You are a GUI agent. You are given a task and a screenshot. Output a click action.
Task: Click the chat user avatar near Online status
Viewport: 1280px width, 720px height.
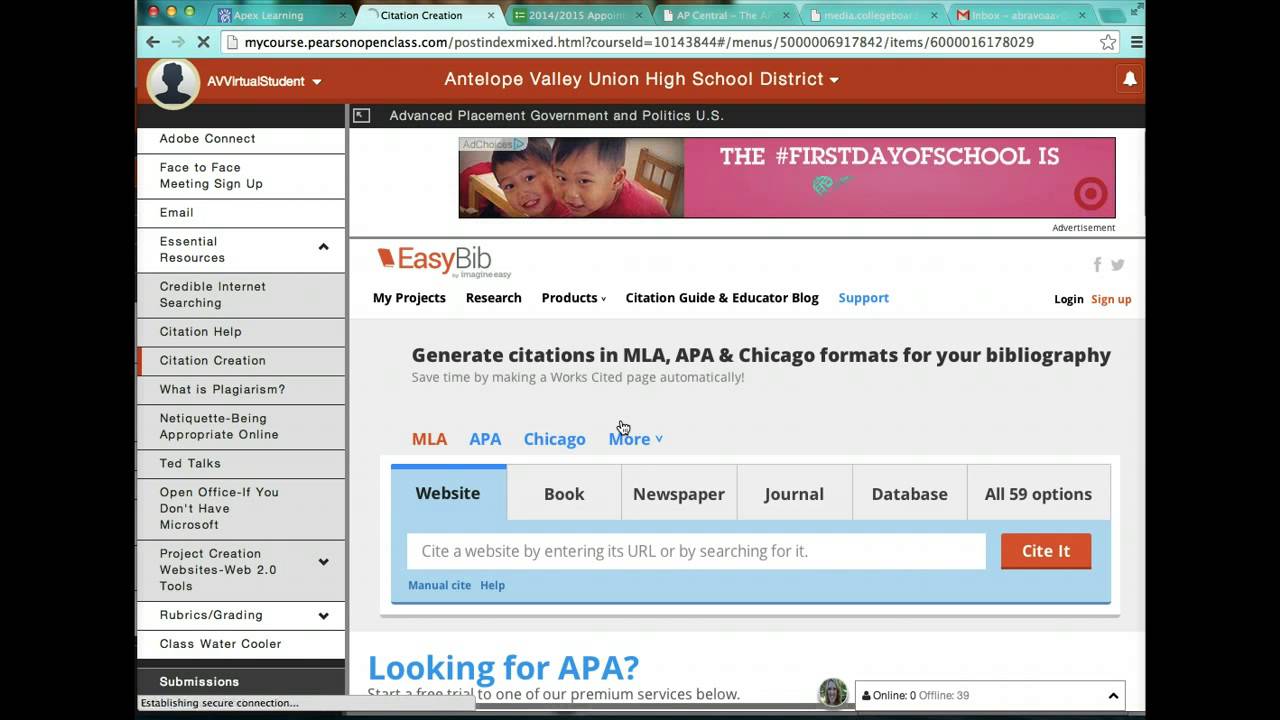point(833,693)
